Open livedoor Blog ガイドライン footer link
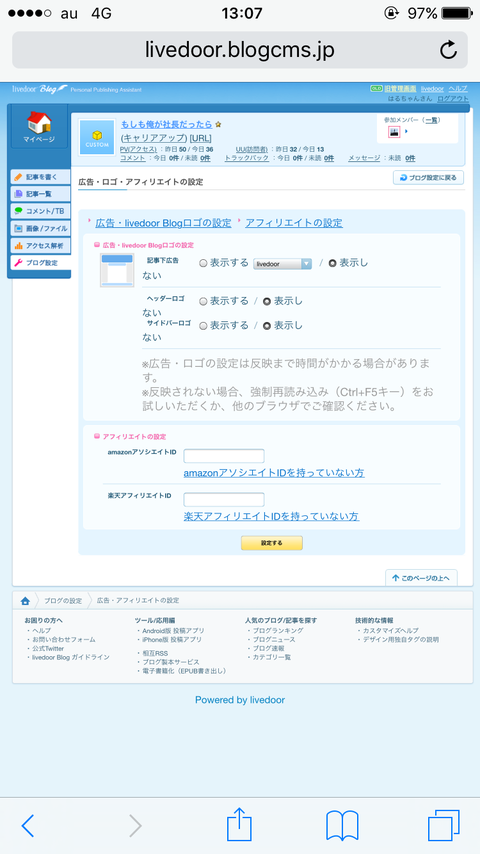480x854 pixels. coord(70,657)
